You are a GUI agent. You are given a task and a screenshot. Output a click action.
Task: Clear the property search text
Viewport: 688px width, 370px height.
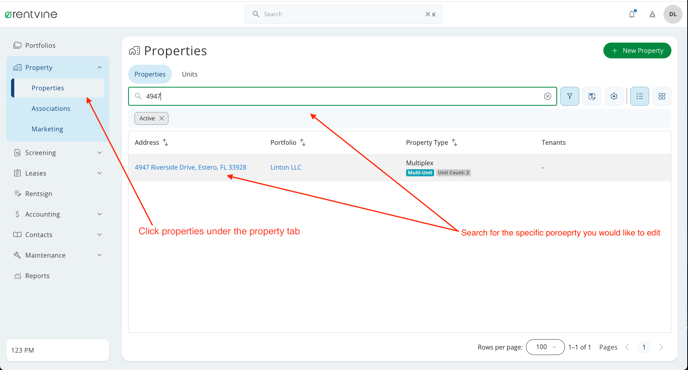548,96
